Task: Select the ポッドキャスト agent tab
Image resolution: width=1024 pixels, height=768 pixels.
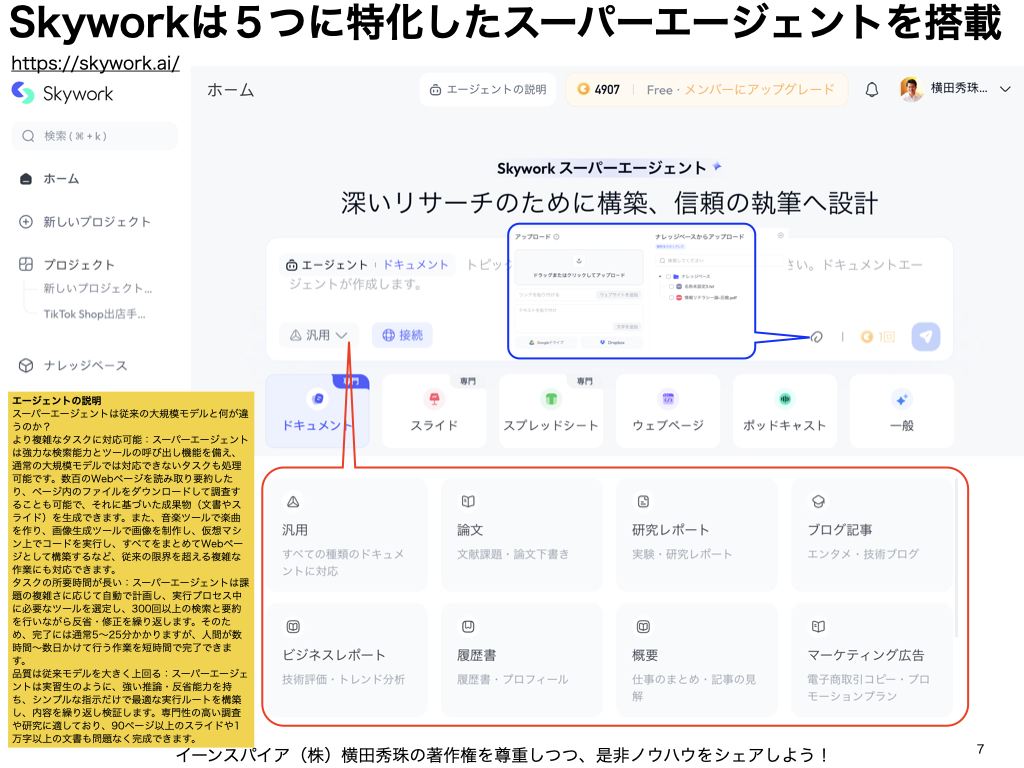Action: coord(784,411)
